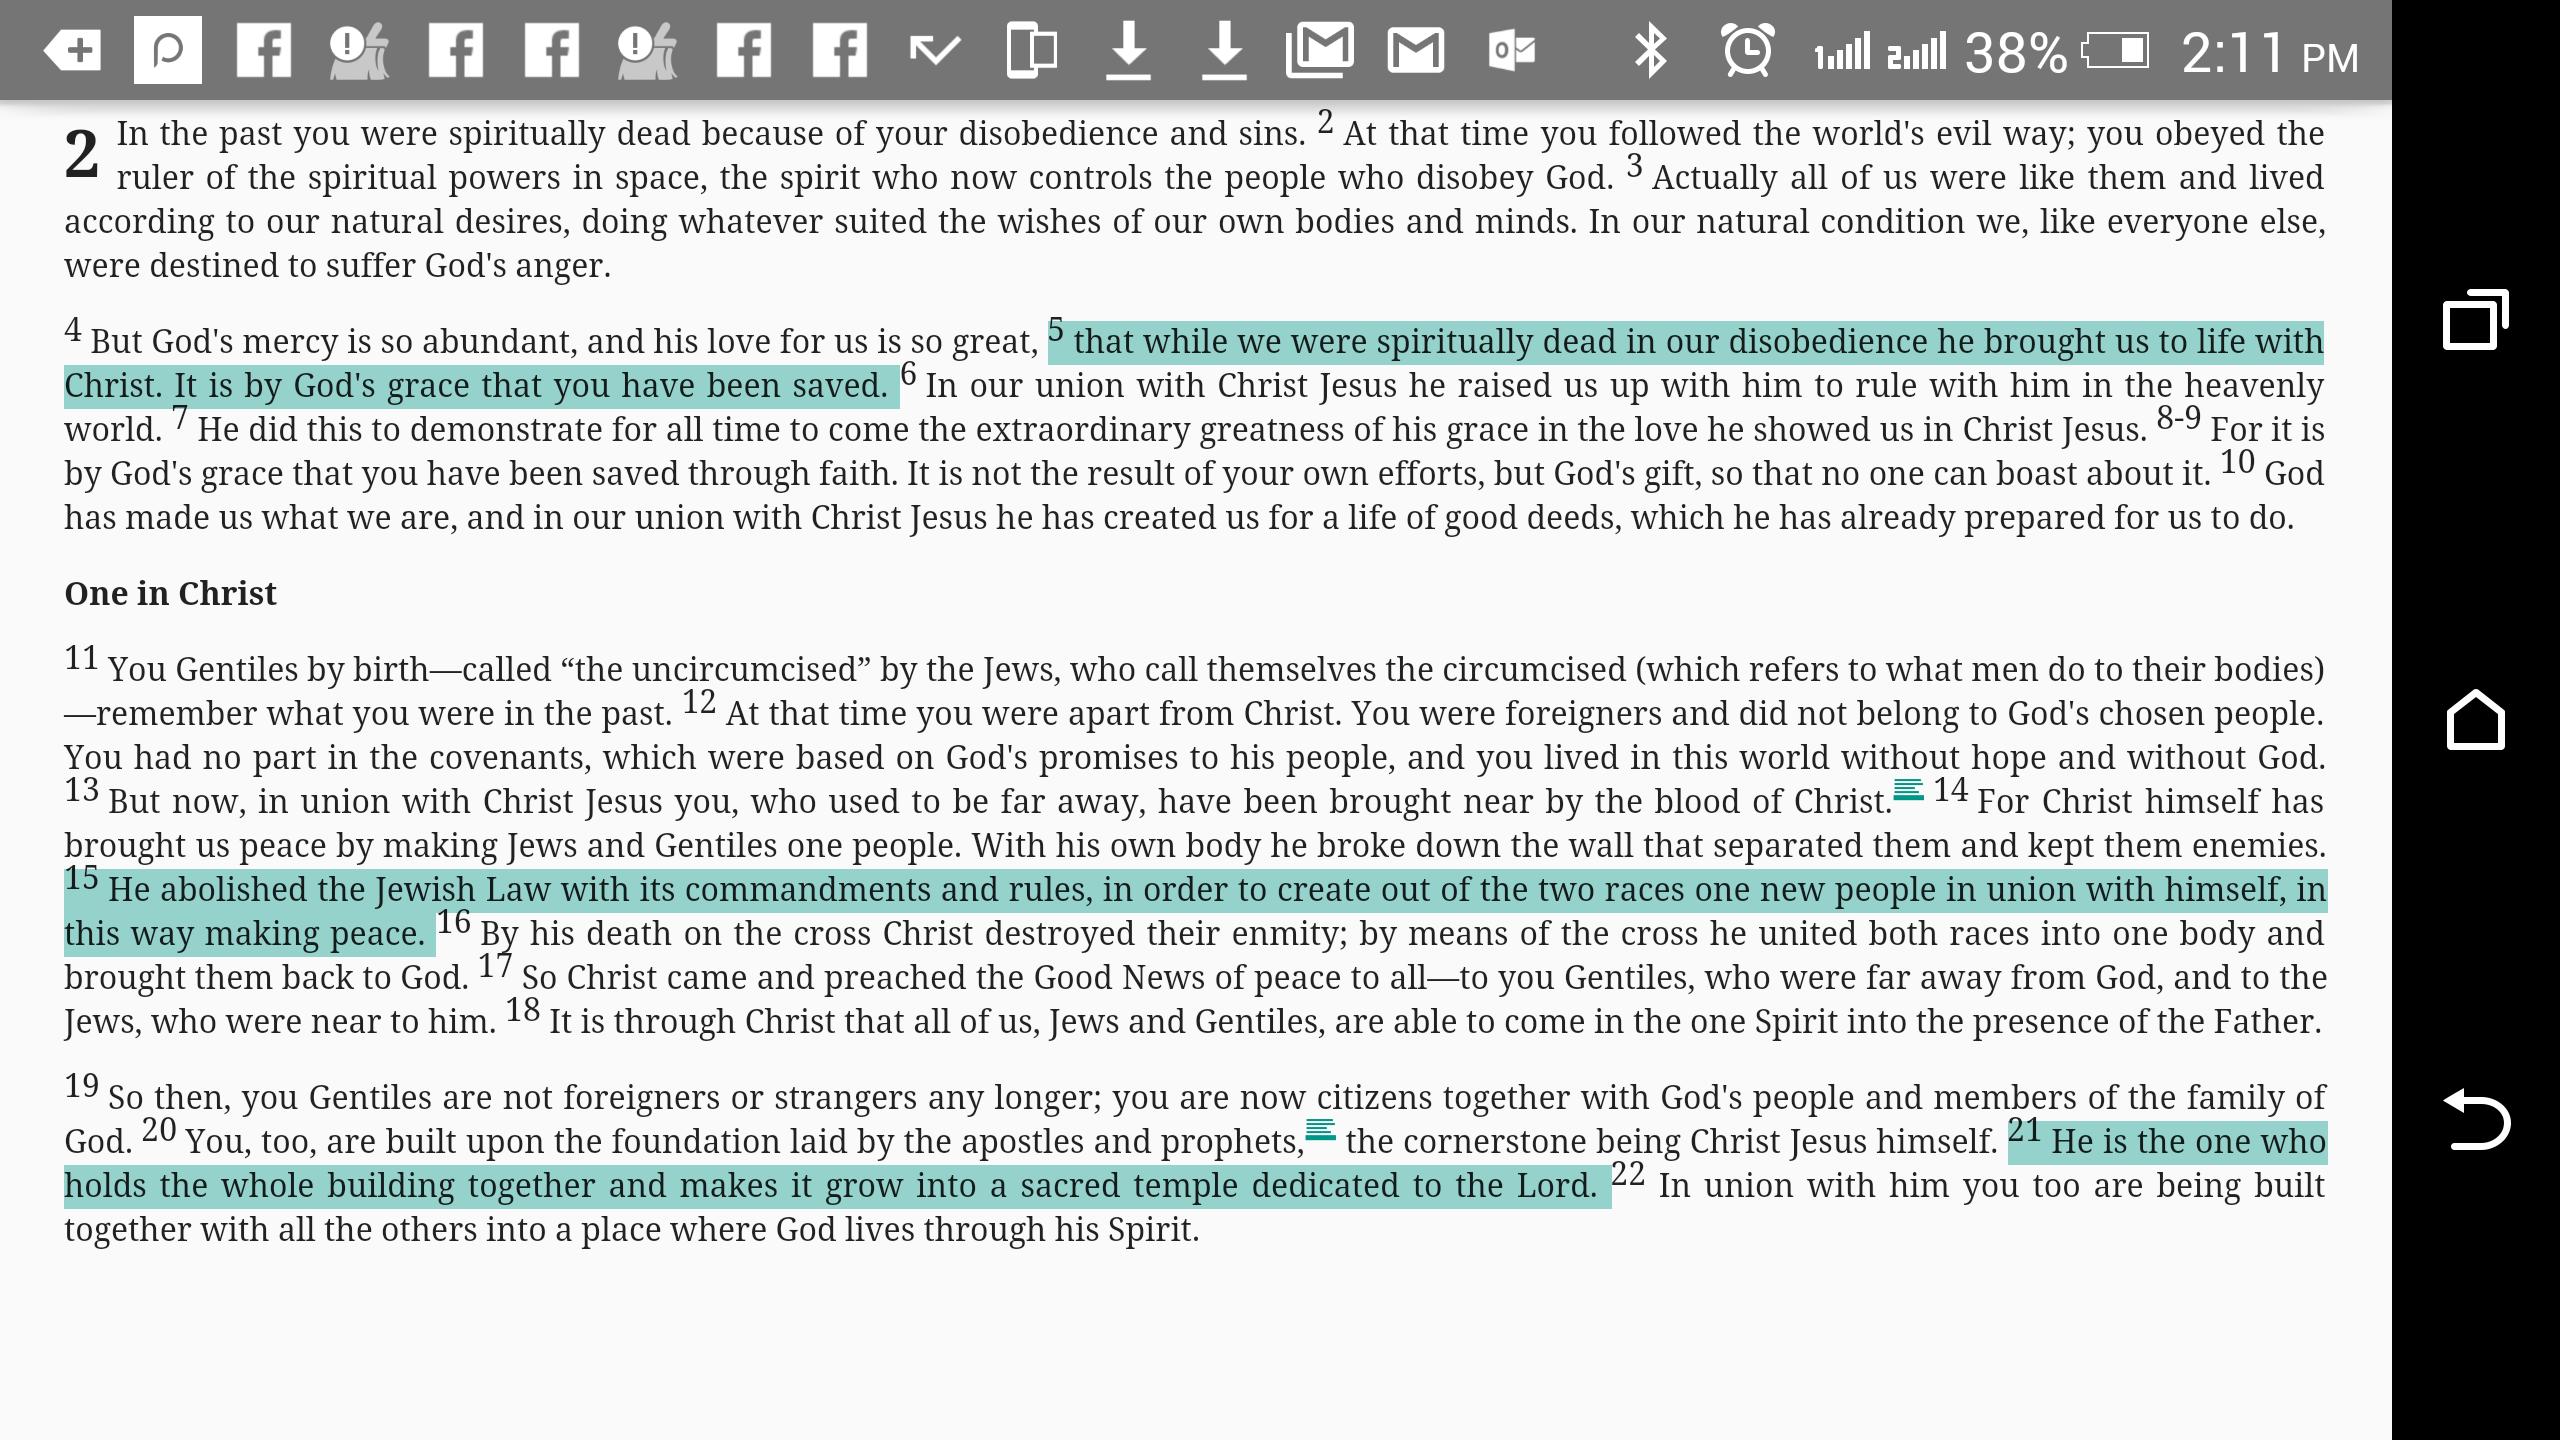2560x1440 pixels.
Task: Tap verse number 10 before "God has made us"
Action: pyautogui.click(x=2238, y=462)
